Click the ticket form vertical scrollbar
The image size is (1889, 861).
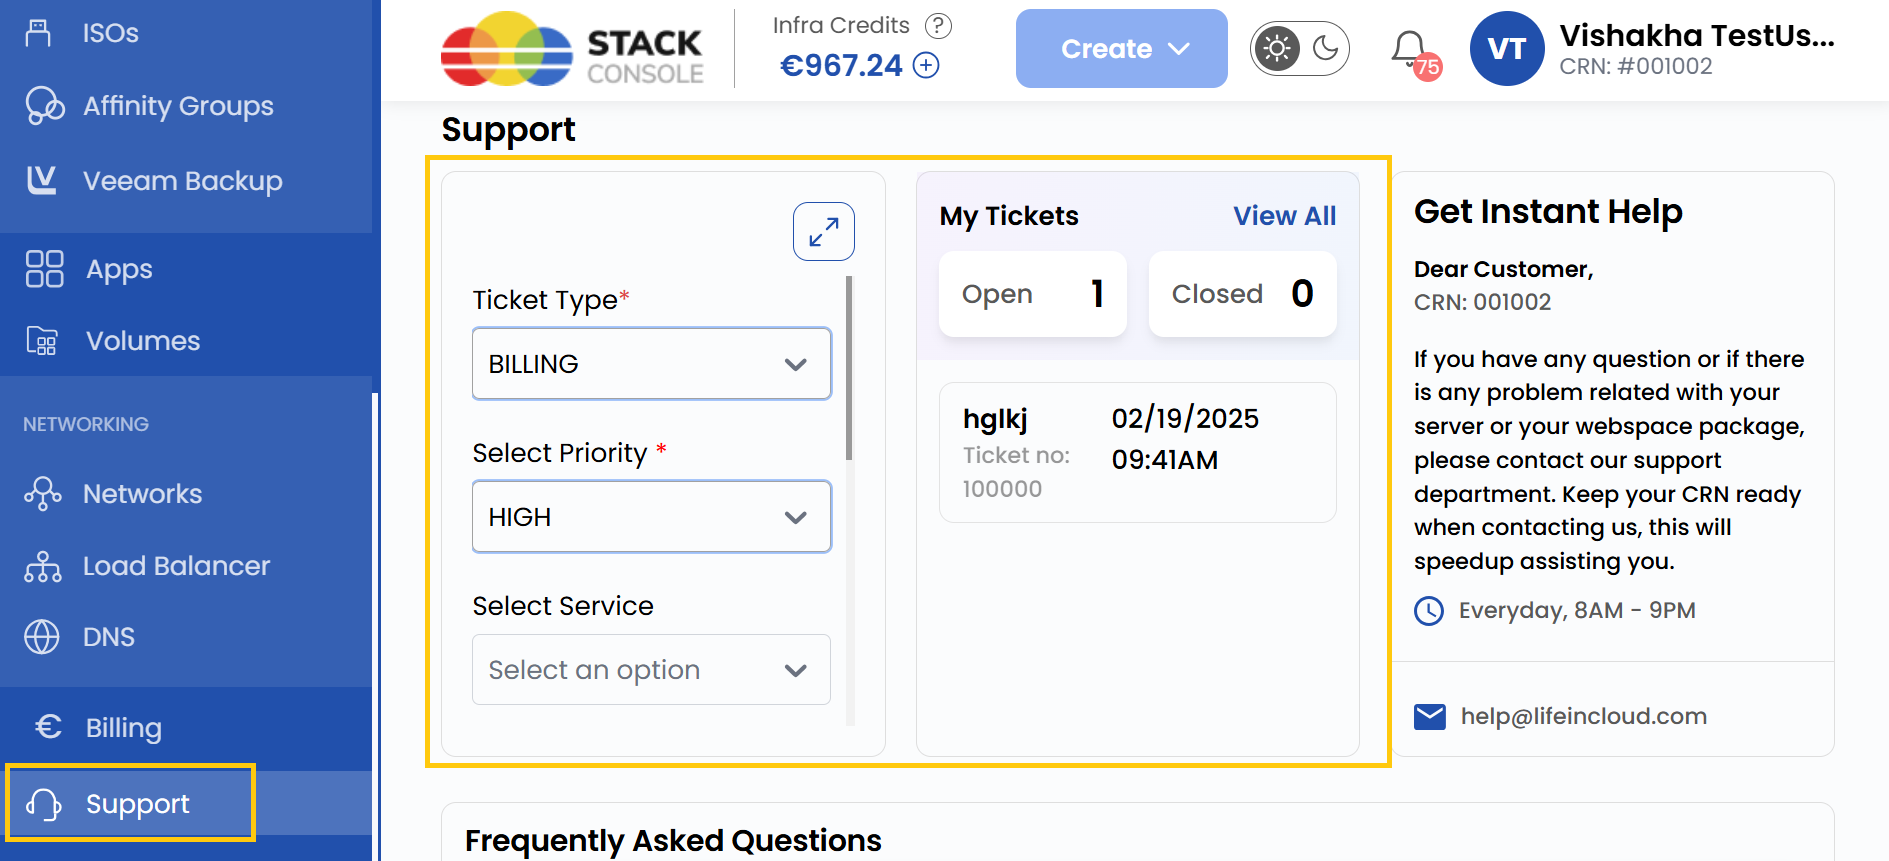[849, 370]
